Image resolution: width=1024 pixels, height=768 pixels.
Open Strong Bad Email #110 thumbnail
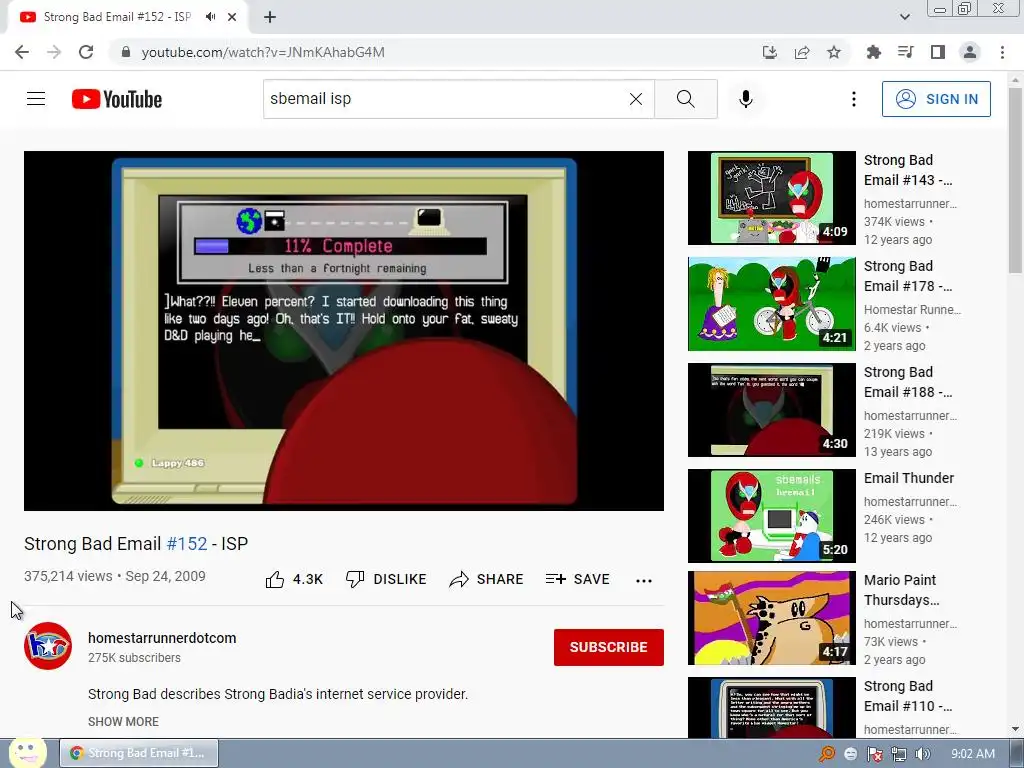[x=772, y=707]
